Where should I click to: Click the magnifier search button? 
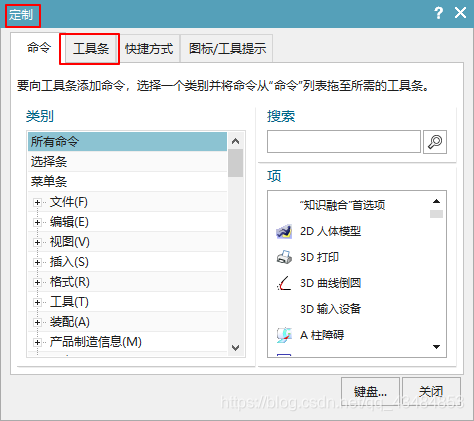[x=435, y=142]
